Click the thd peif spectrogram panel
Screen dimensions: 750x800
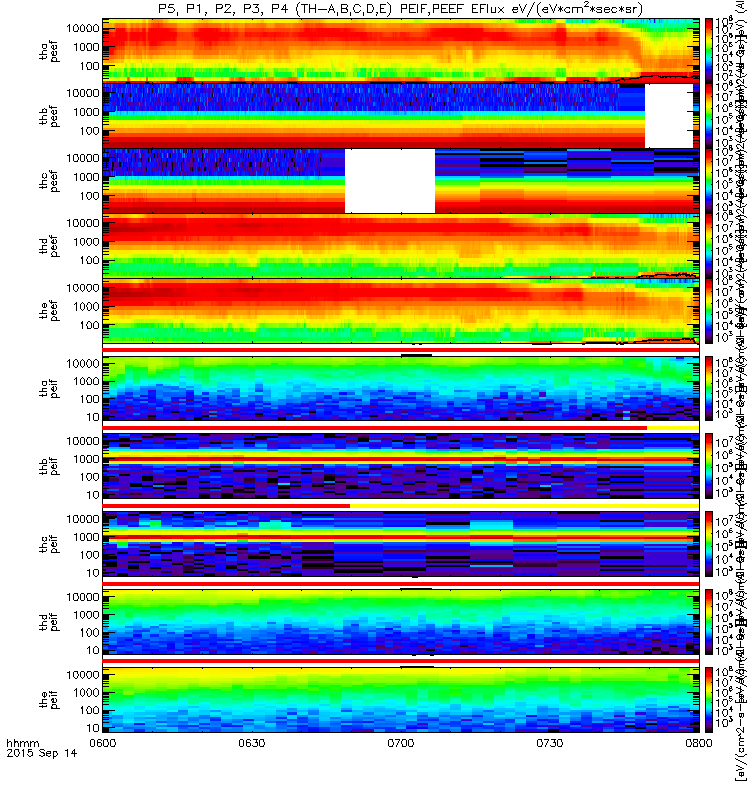click(x=401, y=621)
